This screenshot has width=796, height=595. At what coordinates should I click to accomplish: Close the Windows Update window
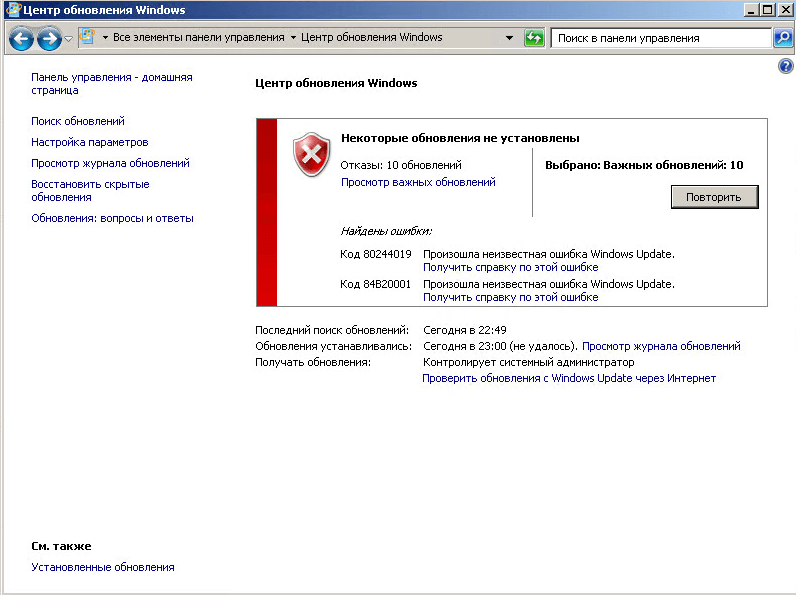(785, 10)
